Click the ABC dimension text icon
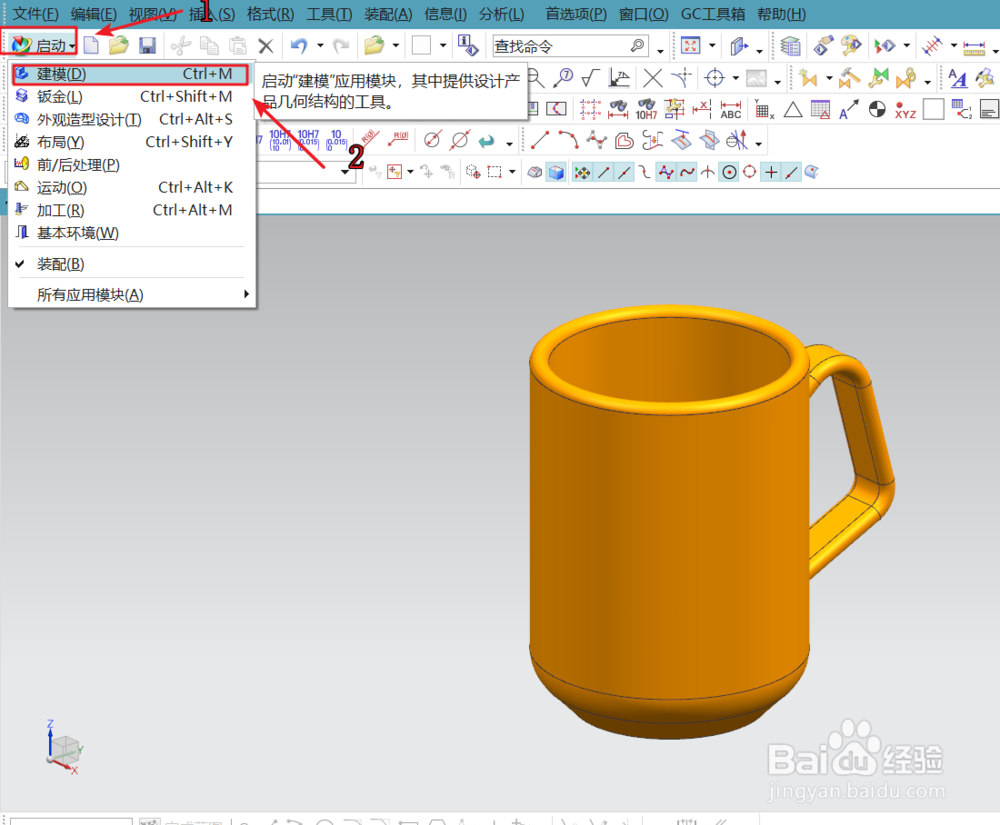Screen dimensions: 1000x825 730,110
